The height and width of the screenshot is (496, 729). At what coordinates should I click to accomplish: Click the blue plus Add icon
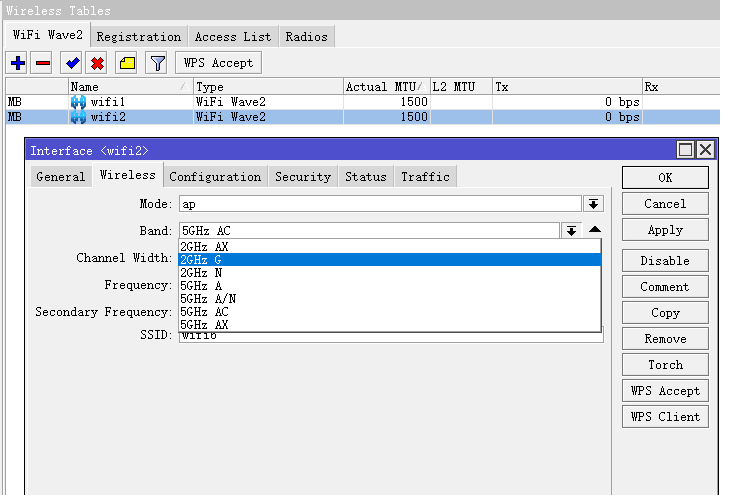pos(18,63)
